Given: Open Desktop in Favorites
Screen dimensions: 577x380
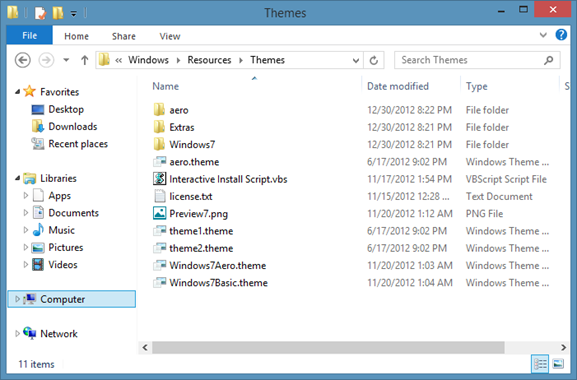Looking at the screenshot, I should click(66, 109).
